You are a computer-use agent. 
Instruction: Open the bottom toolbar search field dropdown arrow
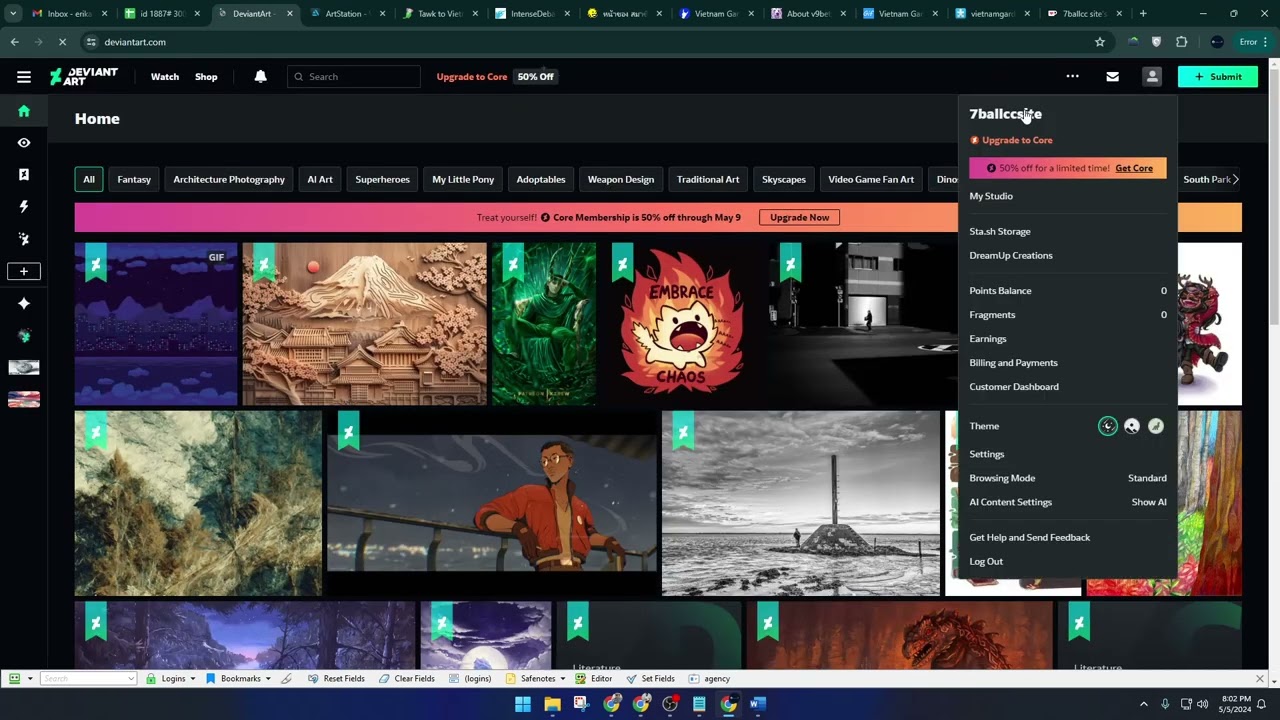131,678
